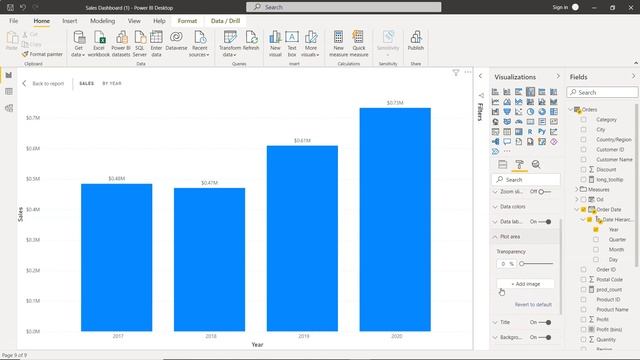Toggle the Background switch
This screenshot has height=360, width=640.
(x=545, y=338)
